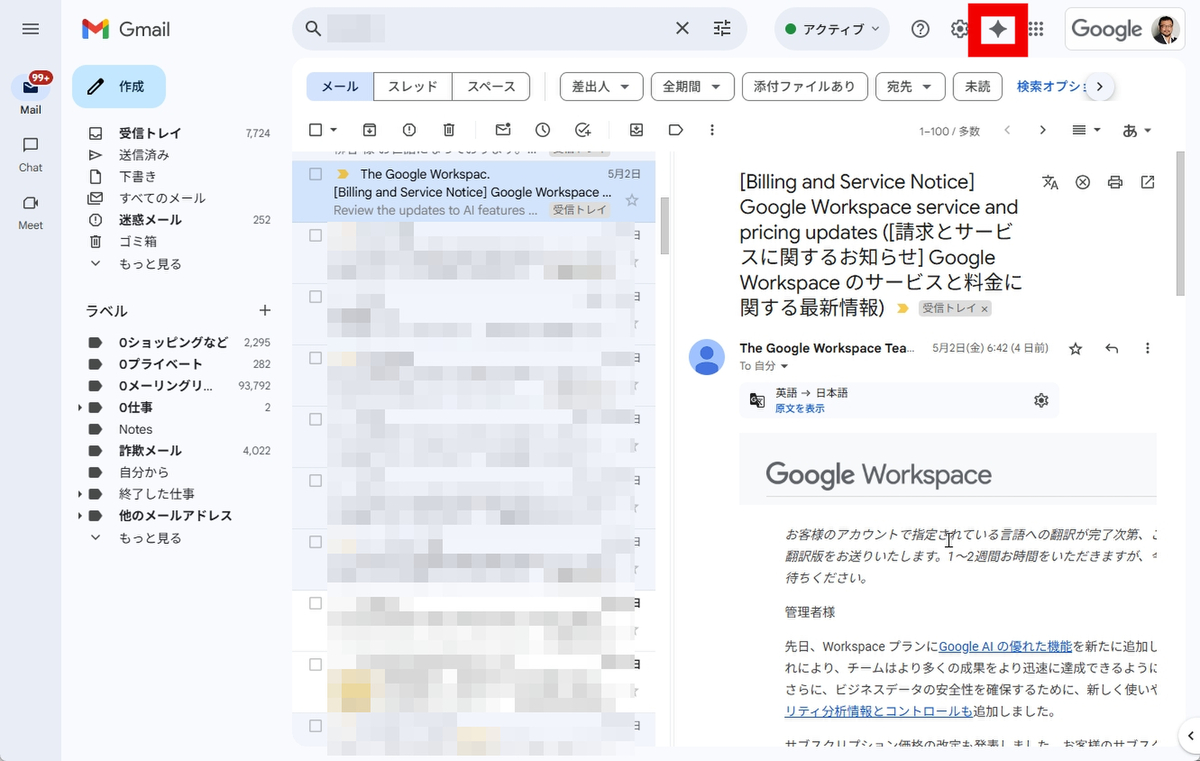1200x761 pixels.
Task: Expand the 他のメールアドレス label
Action: (x=80, y=516)
